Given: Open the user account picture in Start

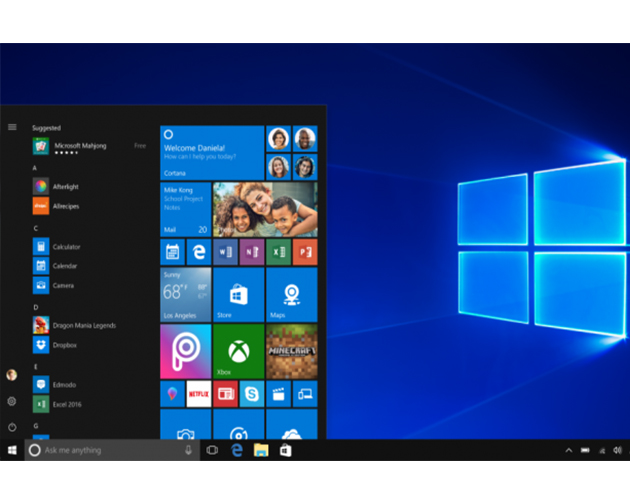Looking at the screenshot, I should (12, 375).
